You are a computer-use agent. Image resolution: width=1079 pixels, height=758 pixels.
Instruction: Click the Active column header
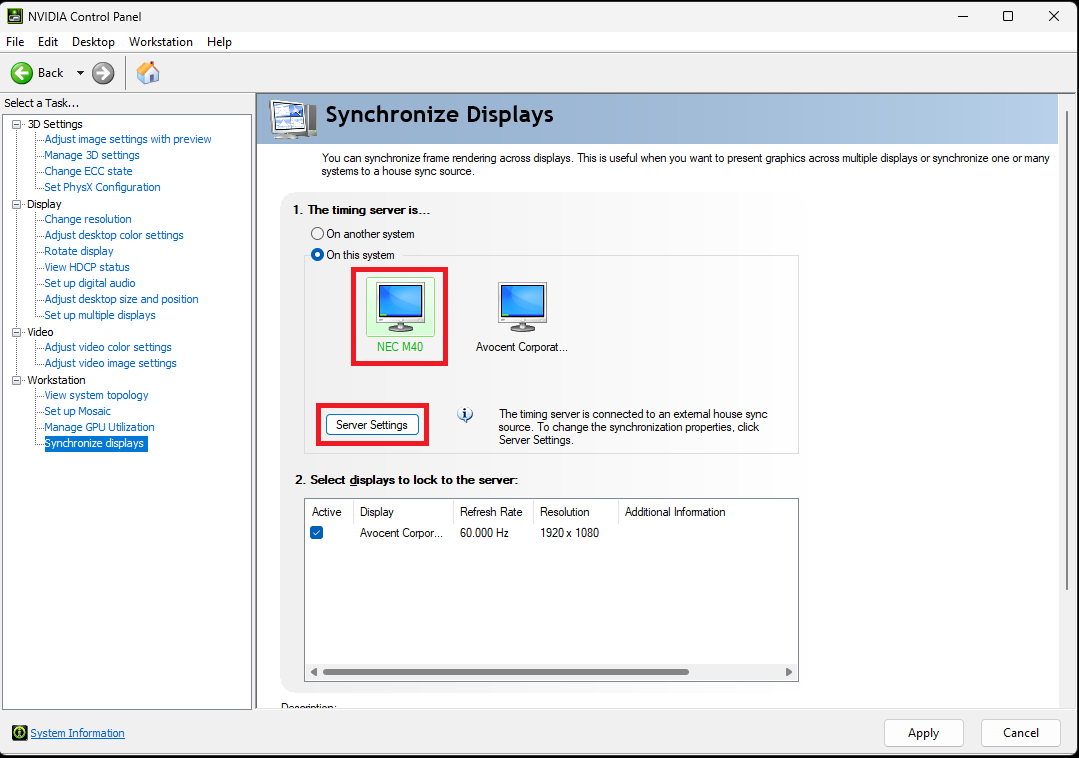pyautogui.click(x=329, y=512)
